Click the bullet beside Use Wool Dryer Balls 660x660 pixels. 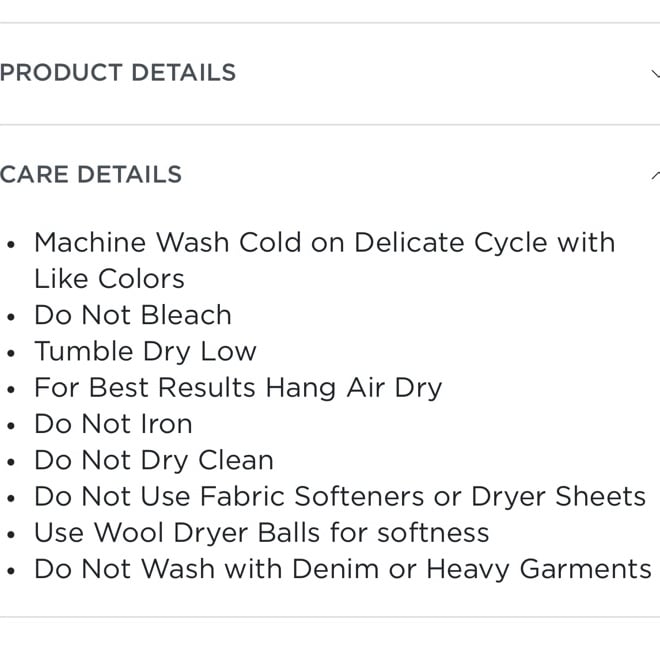(x=11, y=535)
